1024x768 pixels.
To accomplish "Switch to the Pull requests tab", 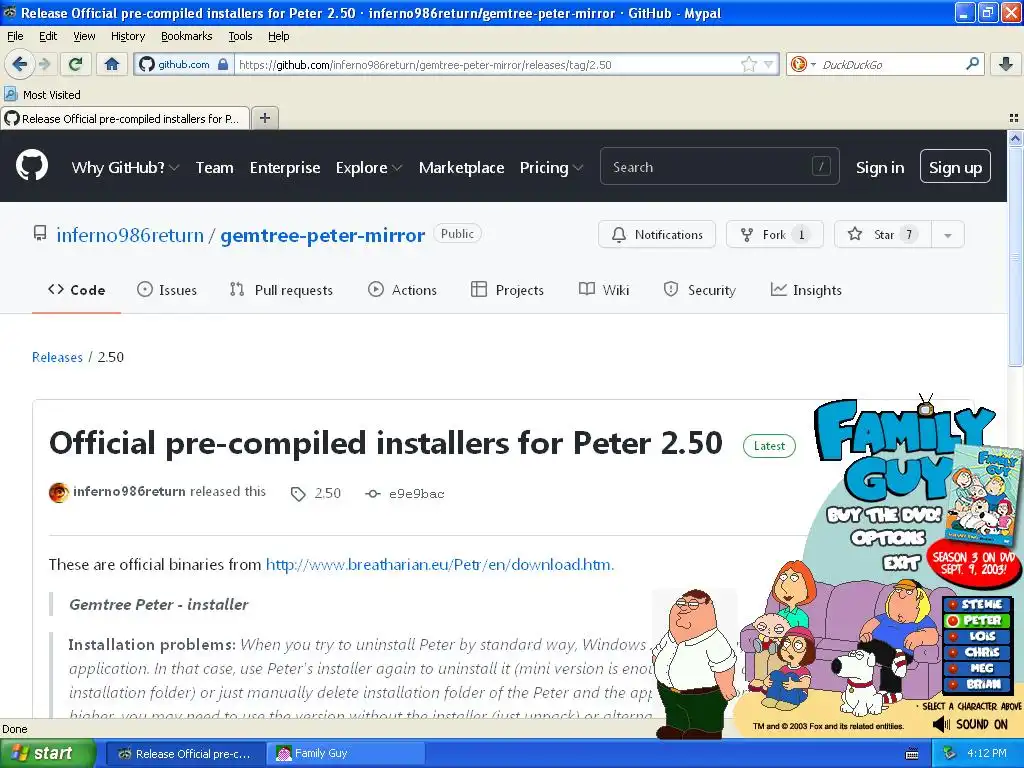I will tap(281, 290).
